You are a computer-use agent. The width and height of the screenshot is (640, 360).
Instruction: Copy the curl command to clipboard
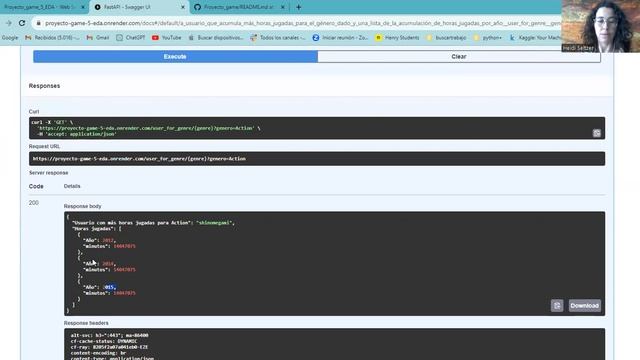point(596,133)
